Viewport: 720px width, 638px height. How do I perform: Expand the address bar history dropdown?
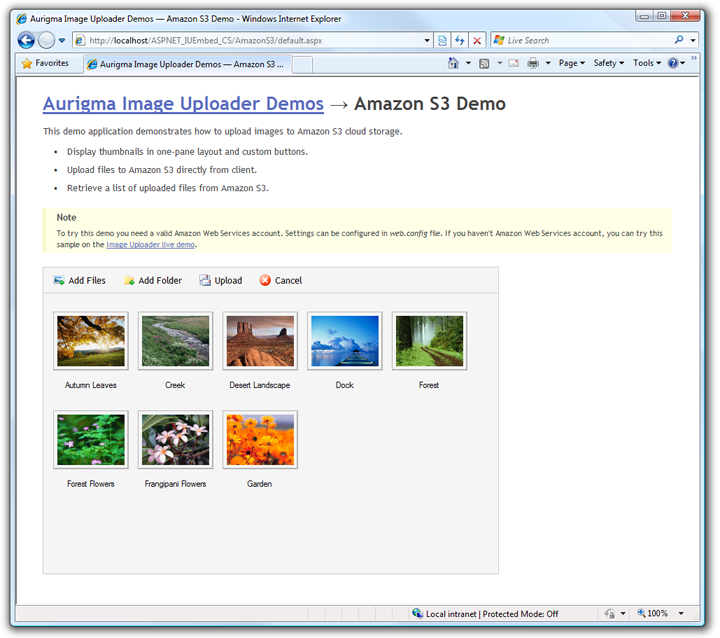coord(427,40)
